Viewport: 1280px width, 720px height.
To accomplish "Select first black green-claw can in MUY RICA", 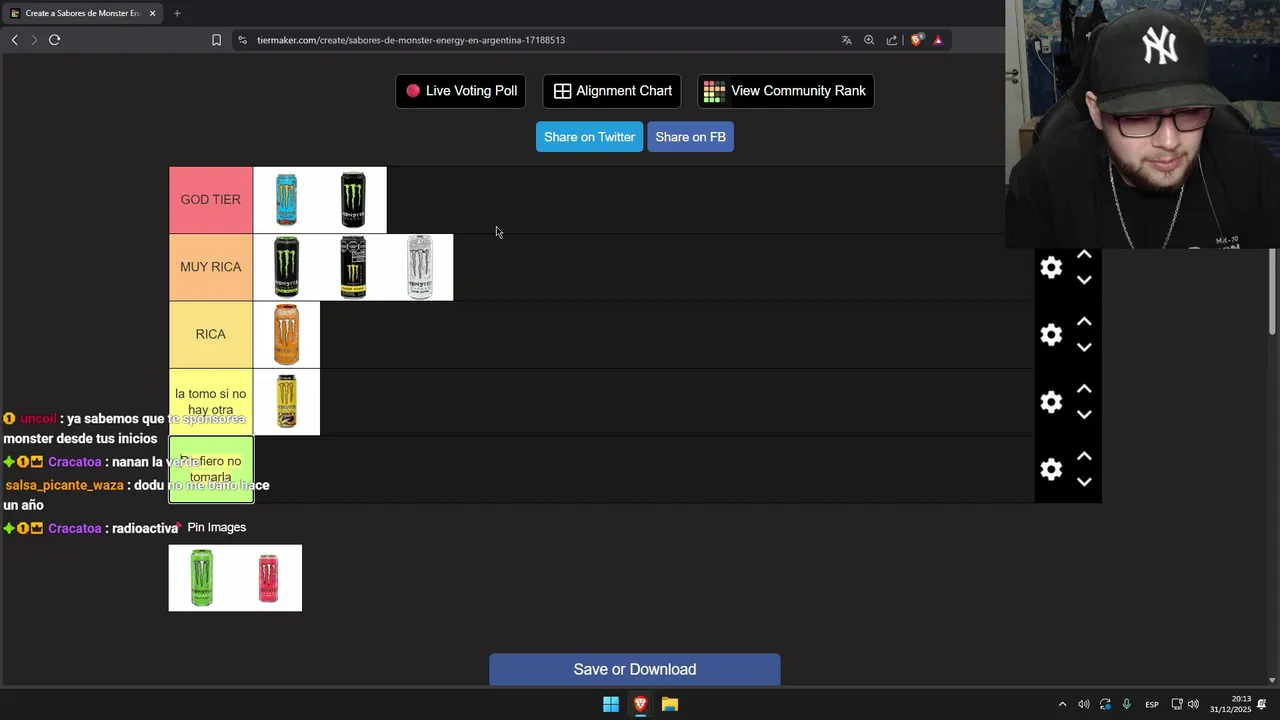I will pos(286,267).
